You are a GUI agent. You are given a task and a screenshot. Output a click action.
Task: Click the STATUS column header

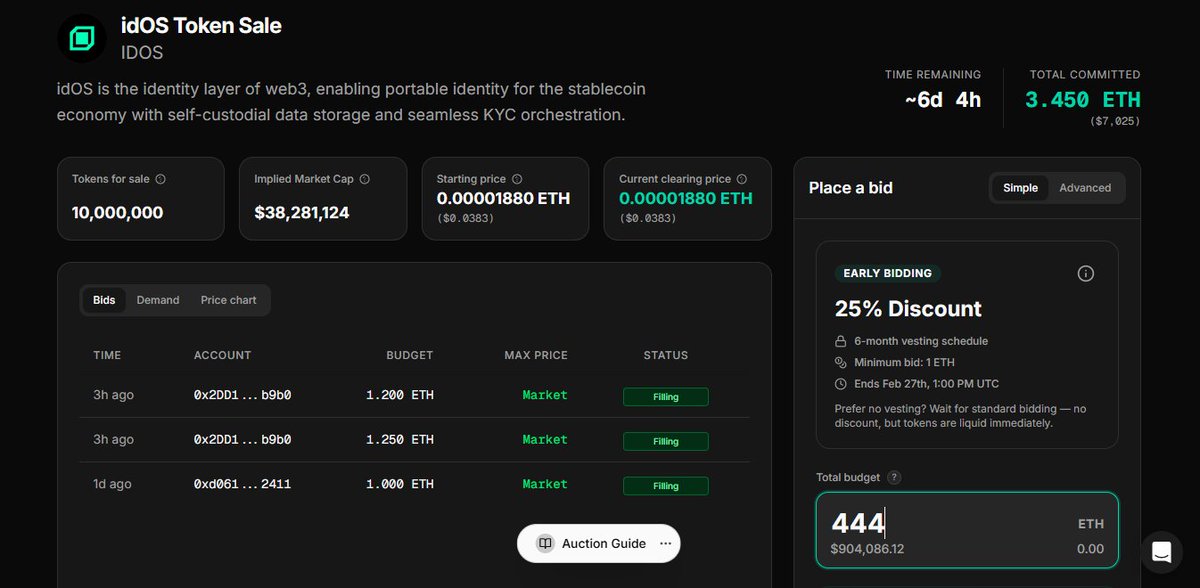(x=666, y=355)
